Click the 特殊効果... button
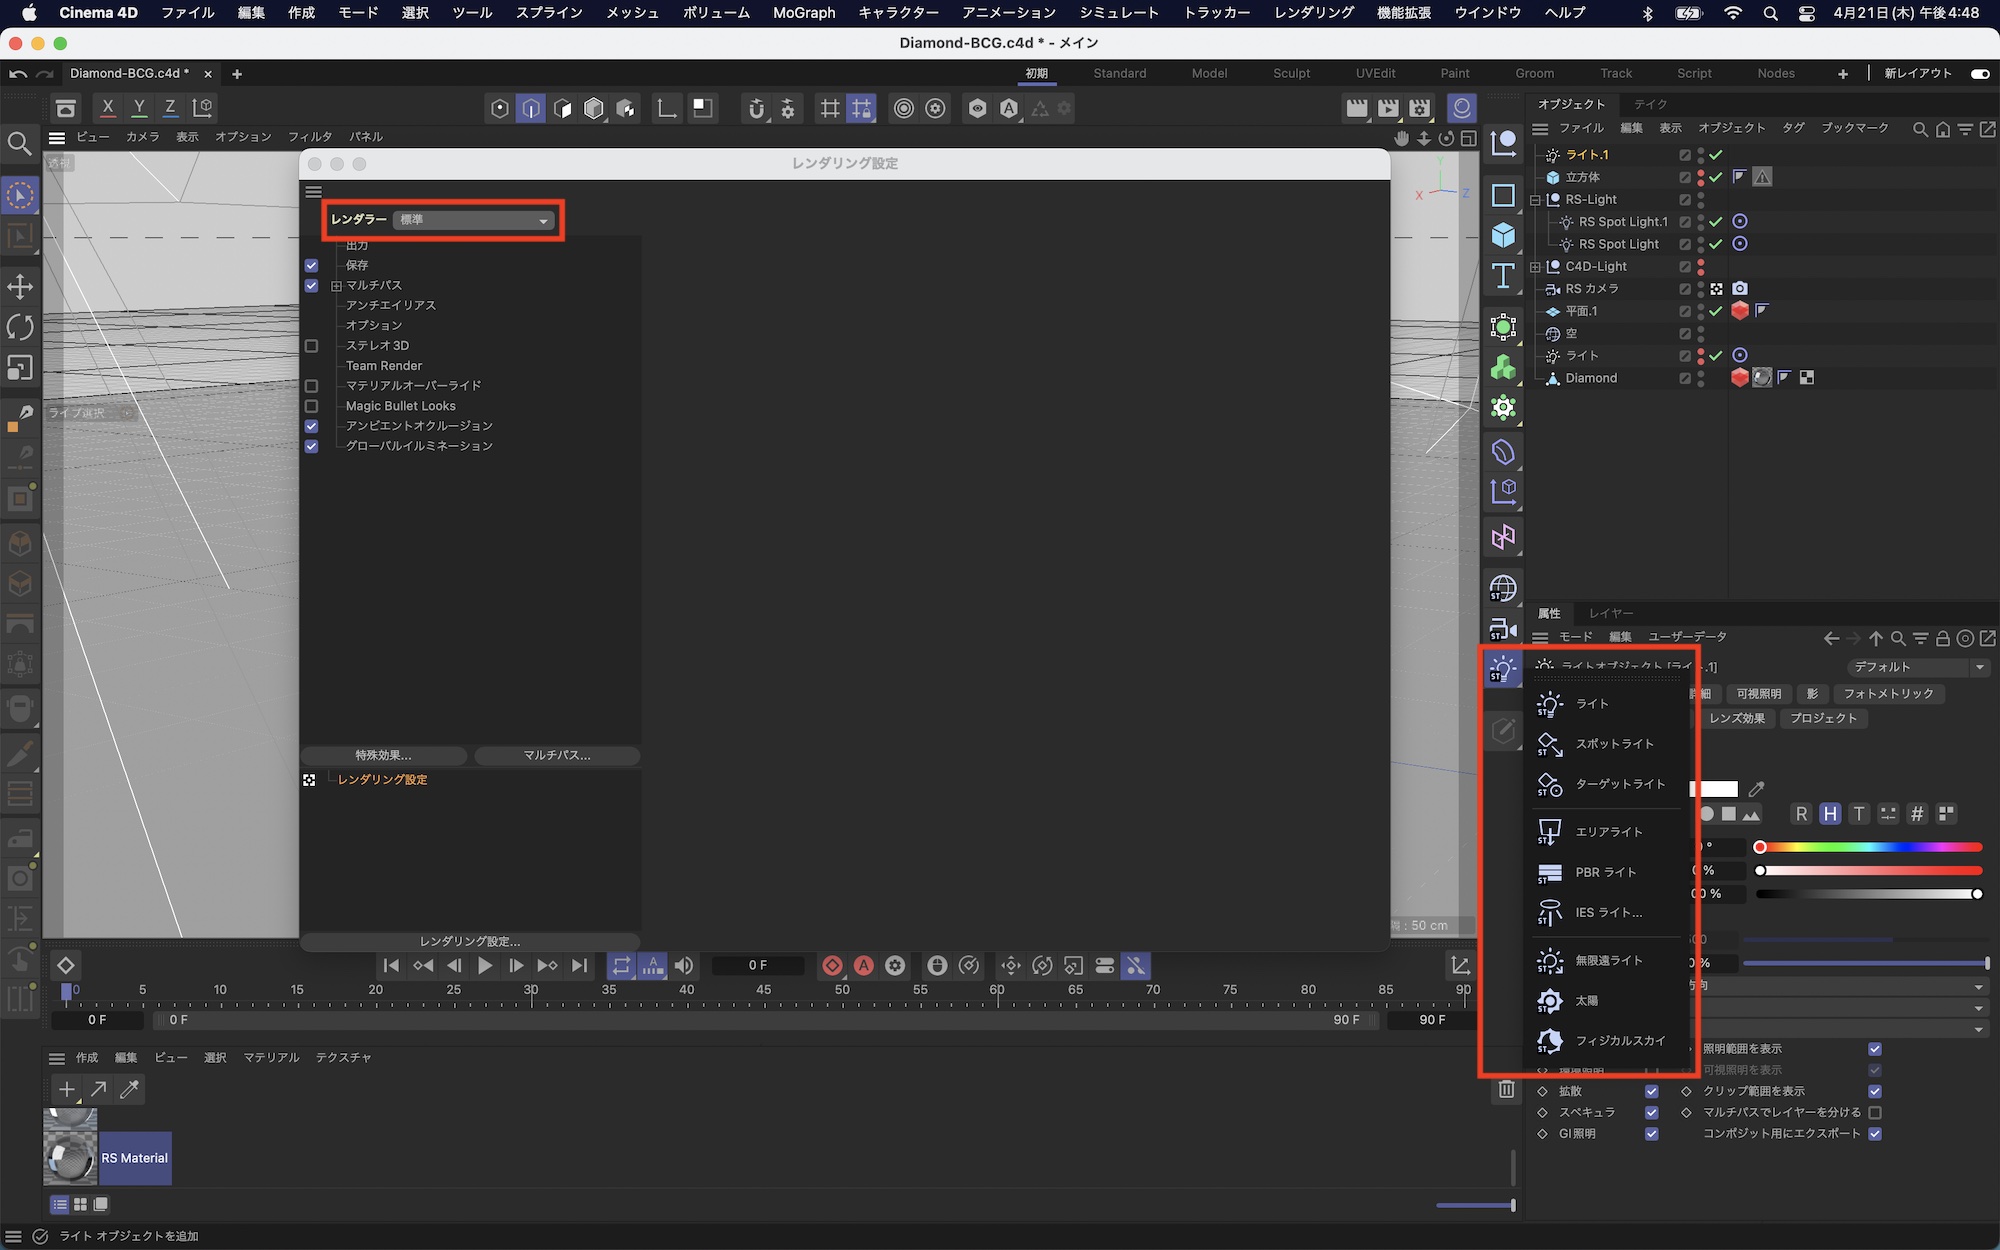 click(383, 756)
